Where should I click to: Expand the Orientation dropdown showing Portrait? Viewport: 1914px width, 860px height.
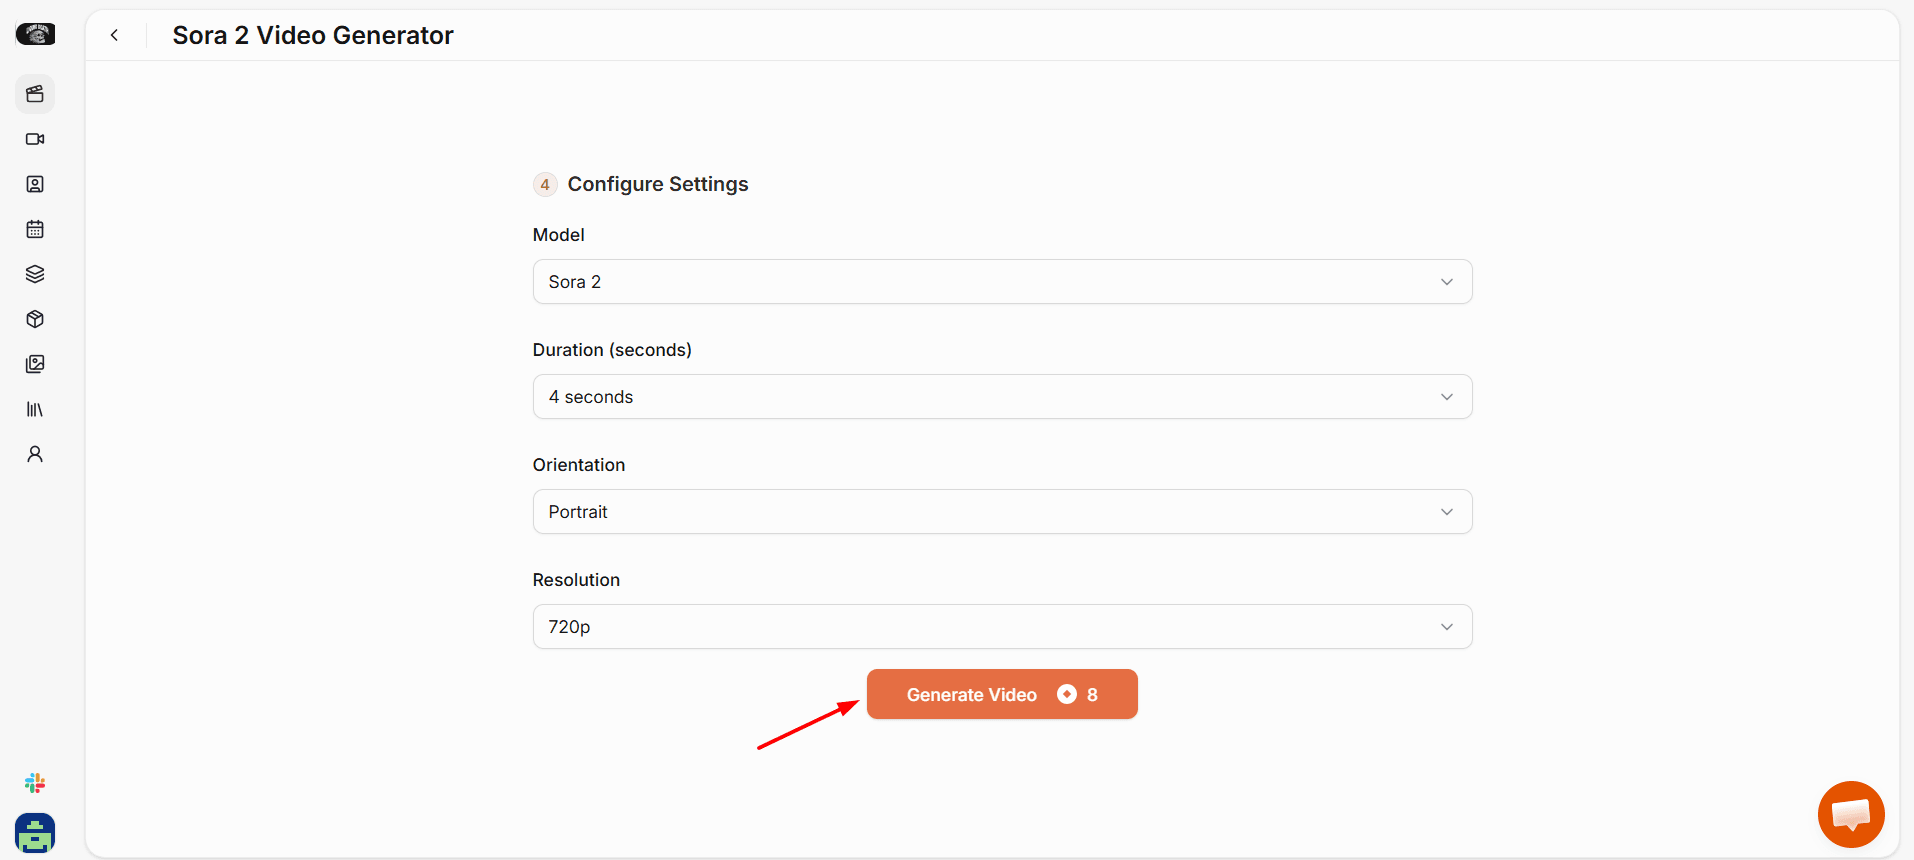pyautogui.click(x=1002, y=512)
